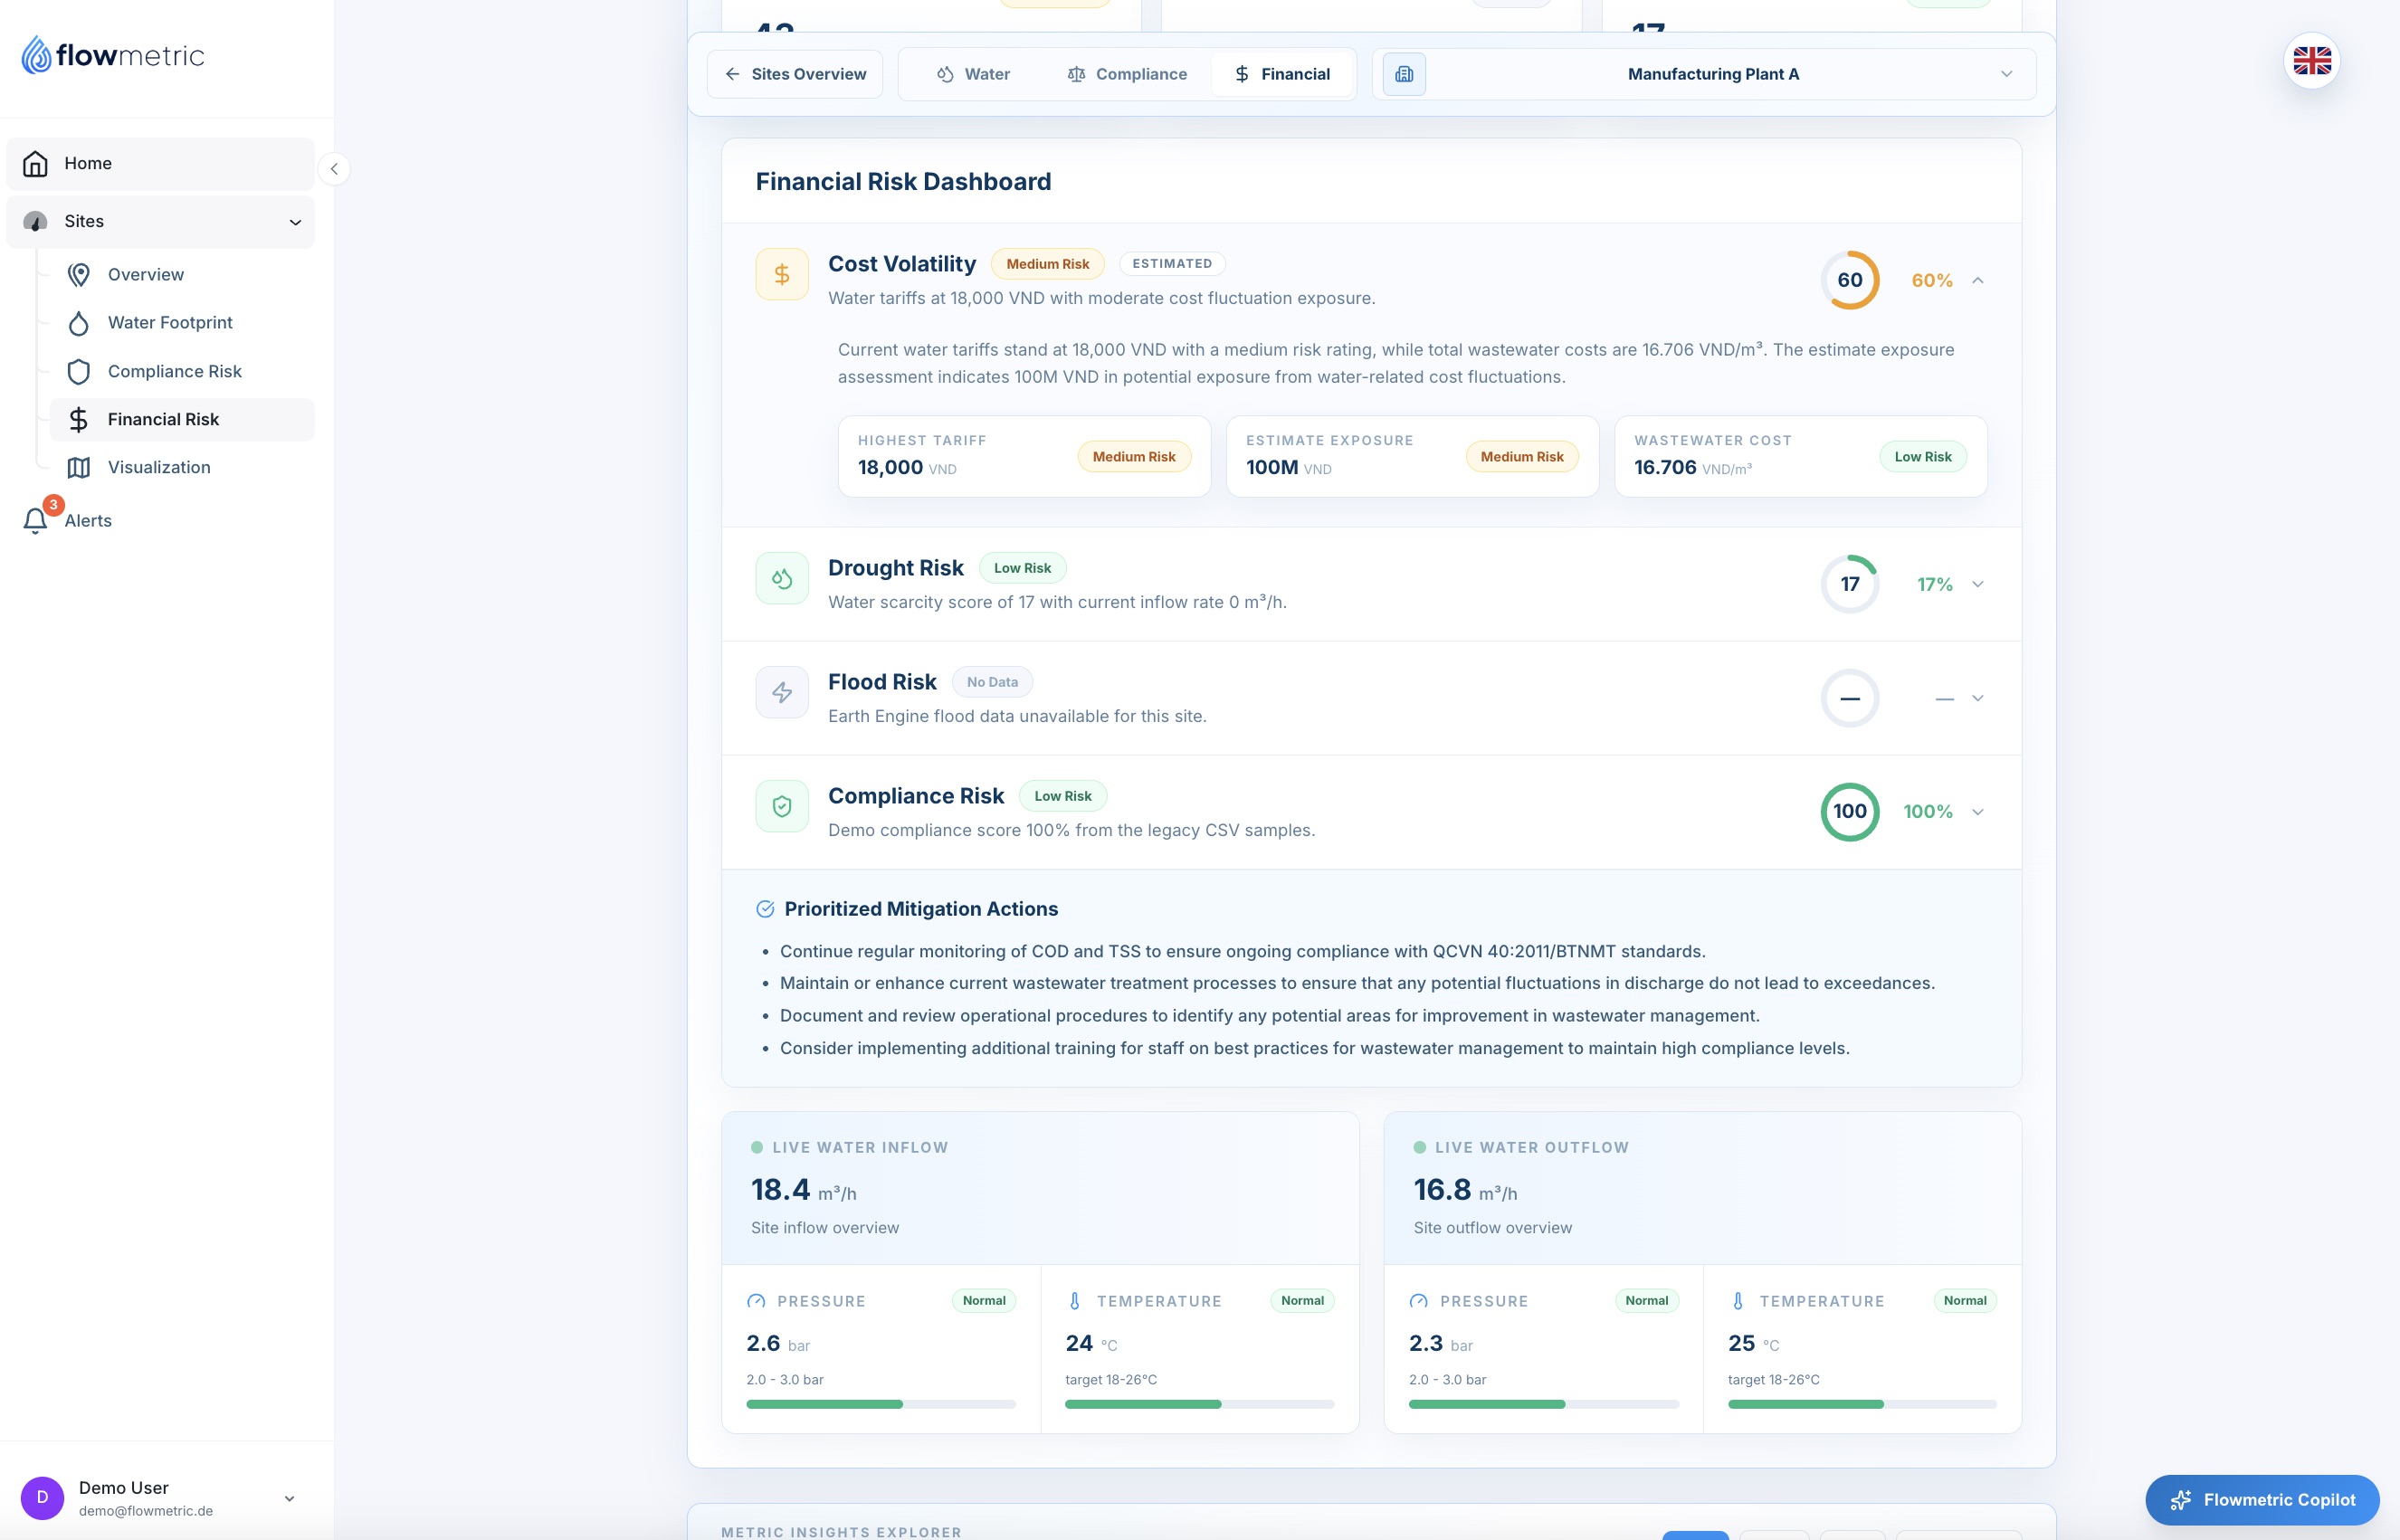The height and width of the screenshot is (1540, 2400).
Task: Click the Normal badge on outflow Temperature
Action: [x=1965, y=1300]
